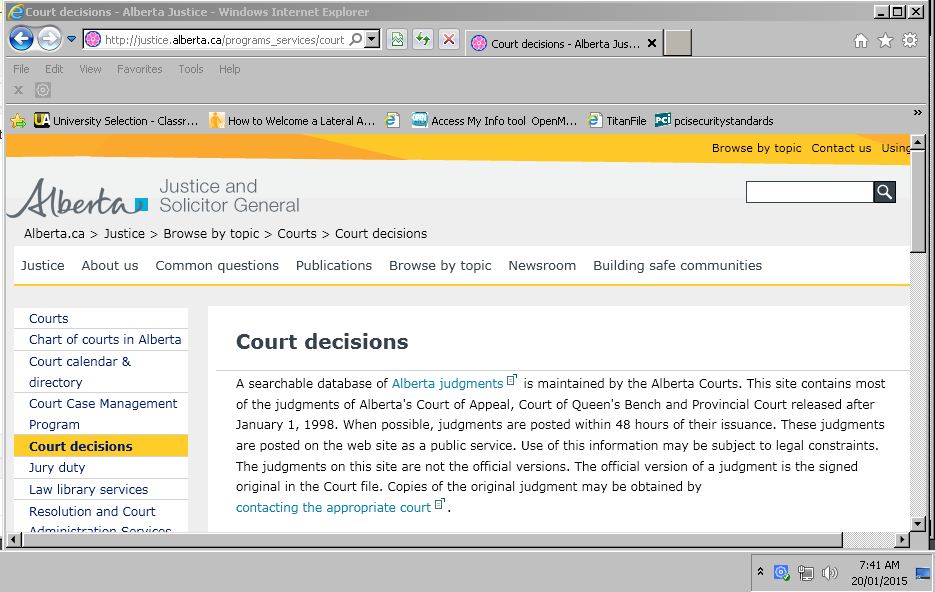
Task: Click the volume speaker tray icon
Action: click(829, 573)
